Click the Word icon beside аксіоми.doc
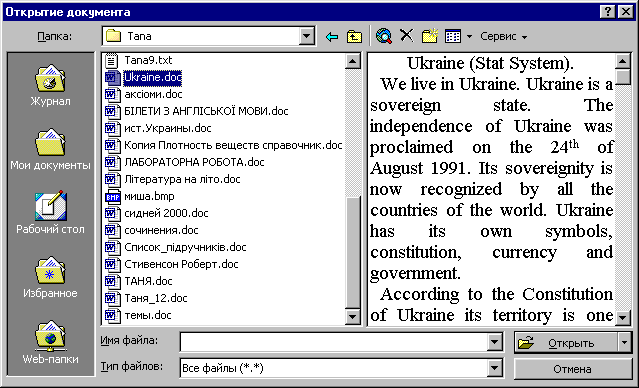Image resolution: width=639 pixels, height=388 pixels. pos(112,95)
